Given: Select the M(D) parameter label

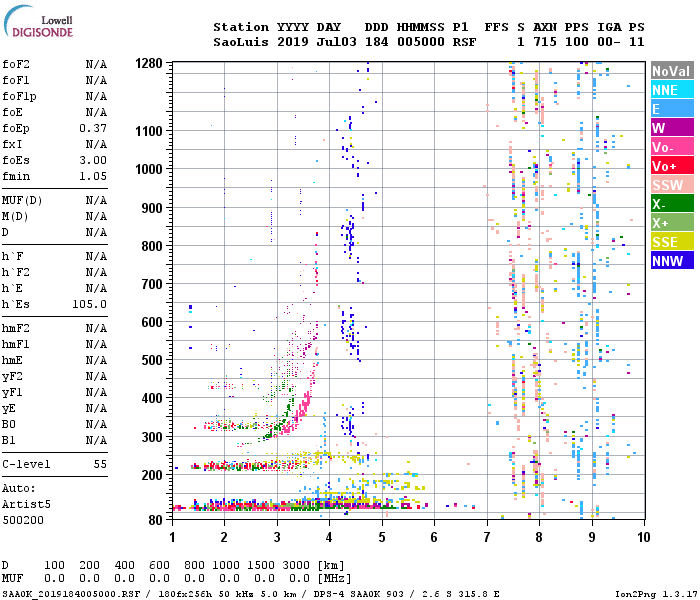Looking at the screenshot, I should (15, 217).
